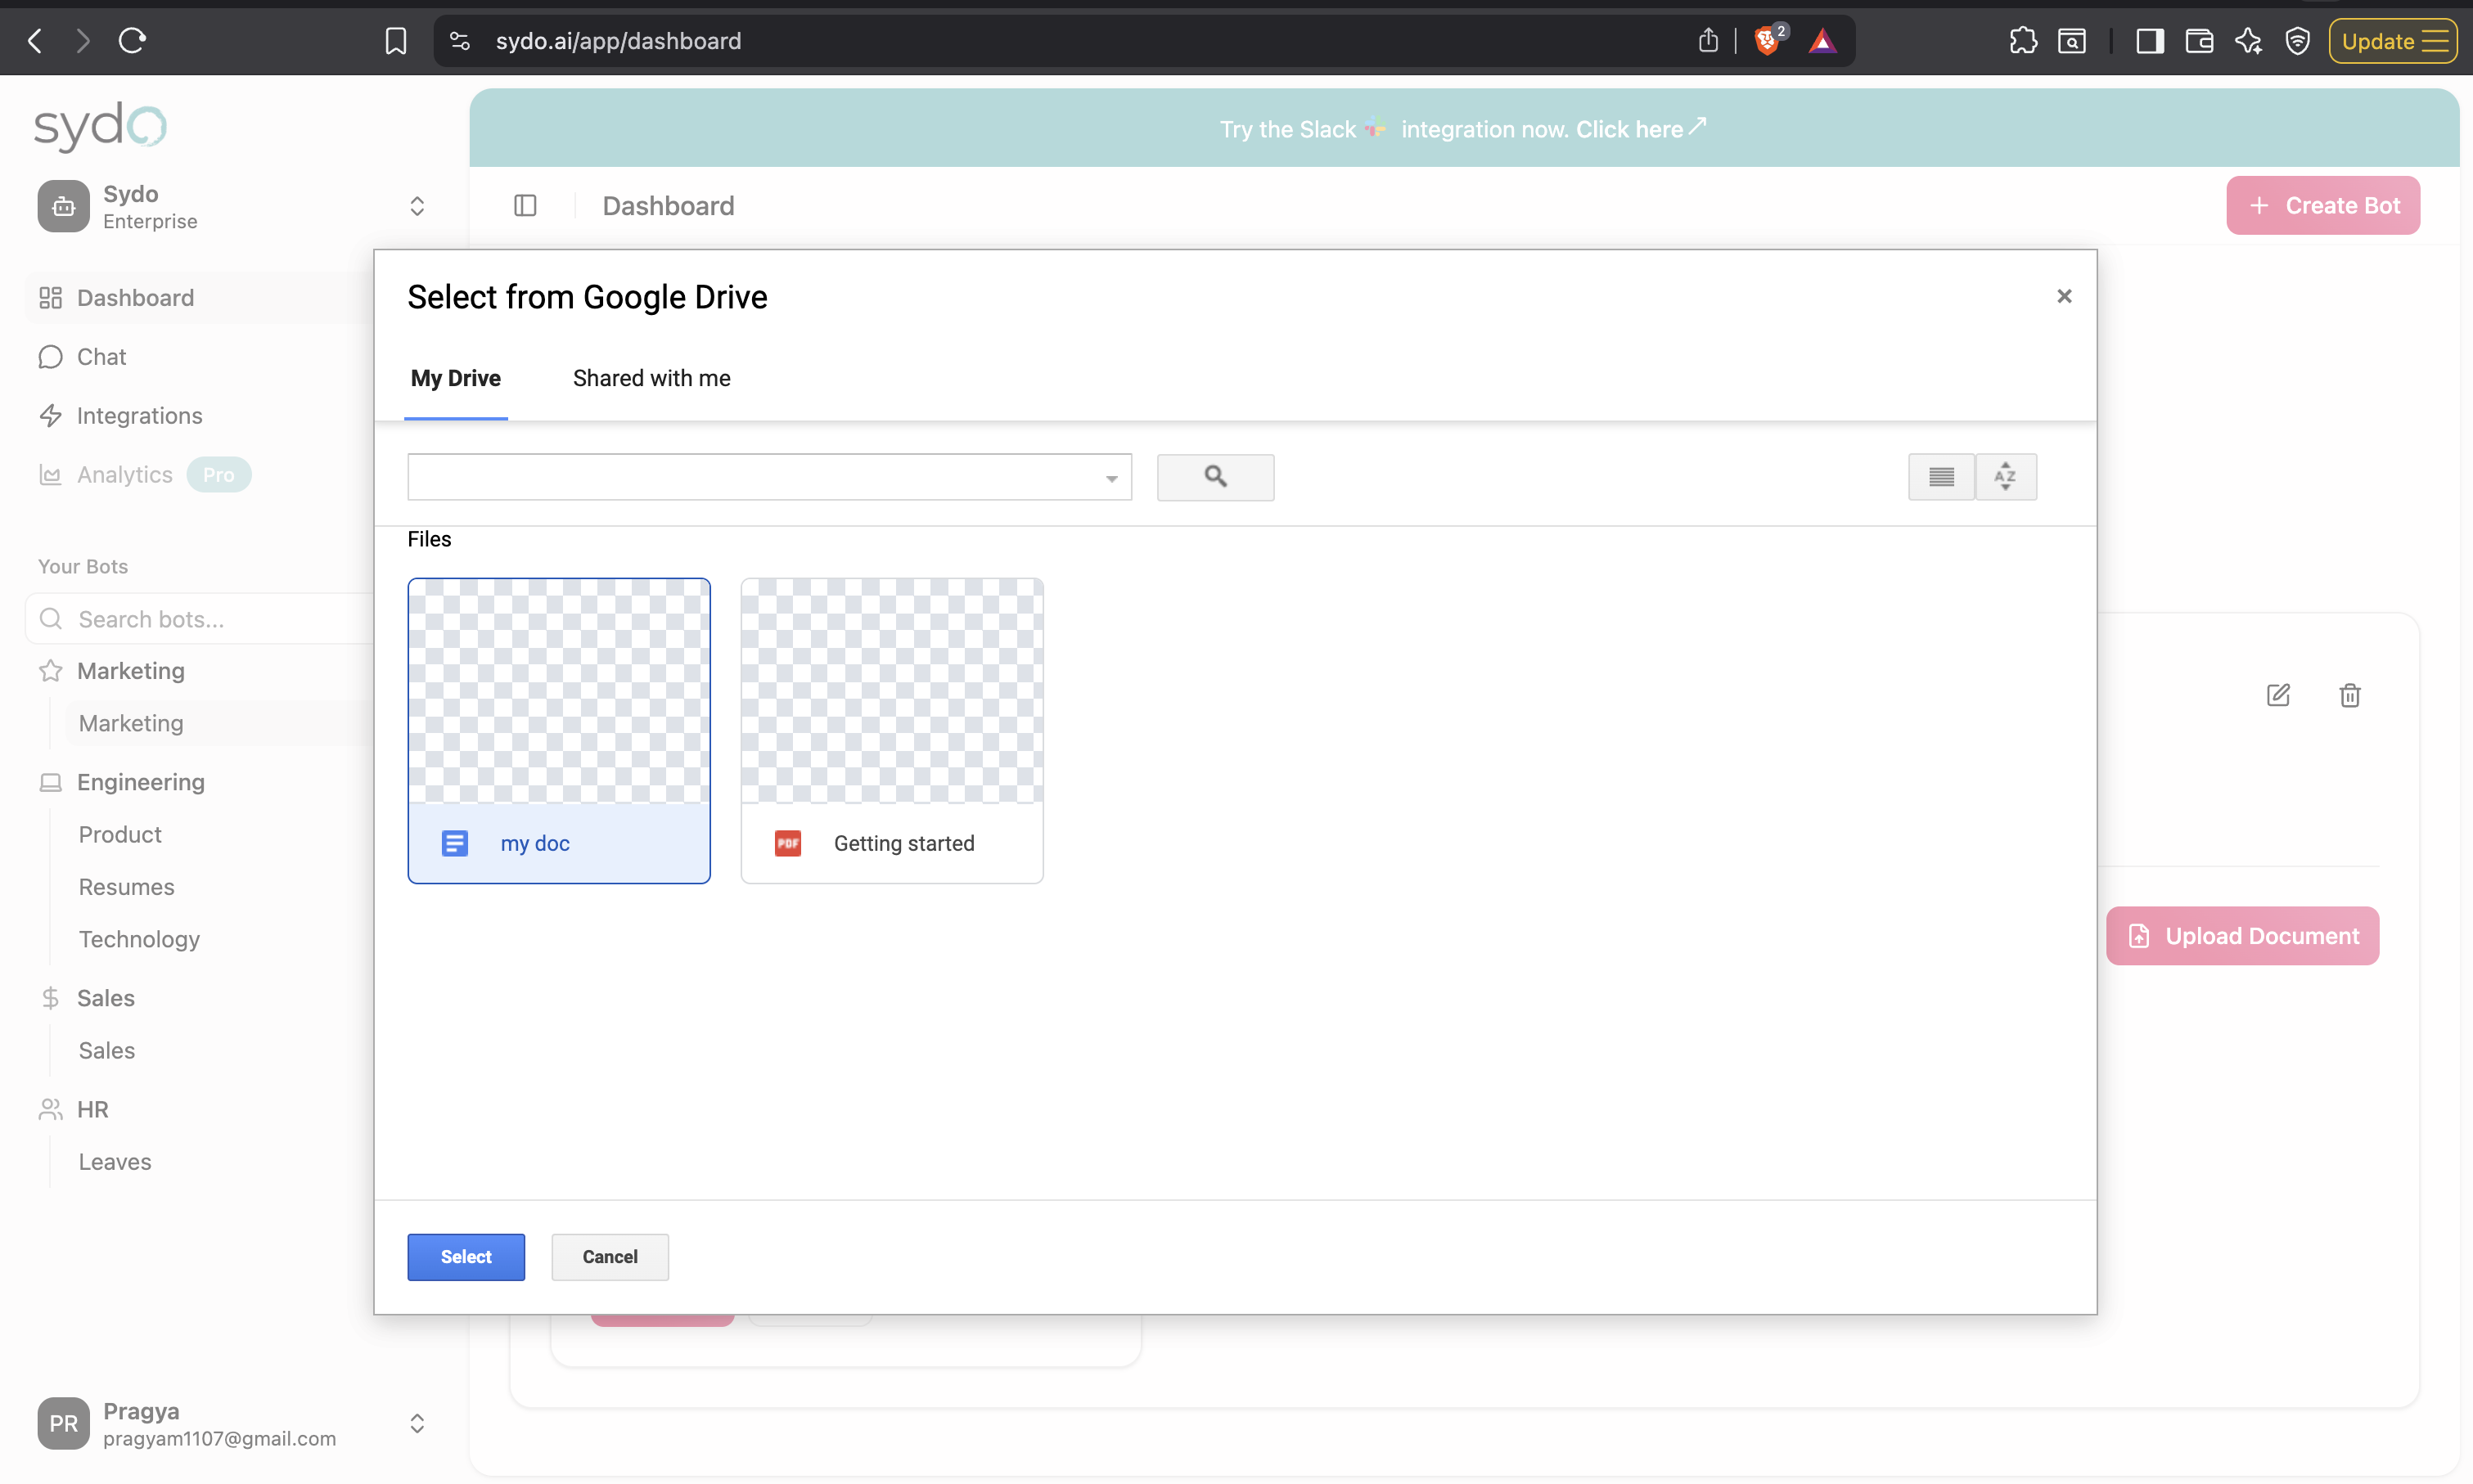Click Google Docs icon beside my doc
Image resolution: width=2473 pixels, height=1484 pixels.
click(x=455, y=844)
